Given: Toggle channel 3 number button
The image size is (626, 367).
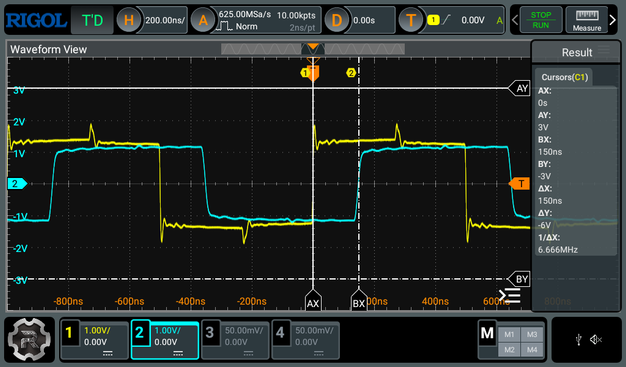Looking at the screenshot, I should (x=210, y=332).
